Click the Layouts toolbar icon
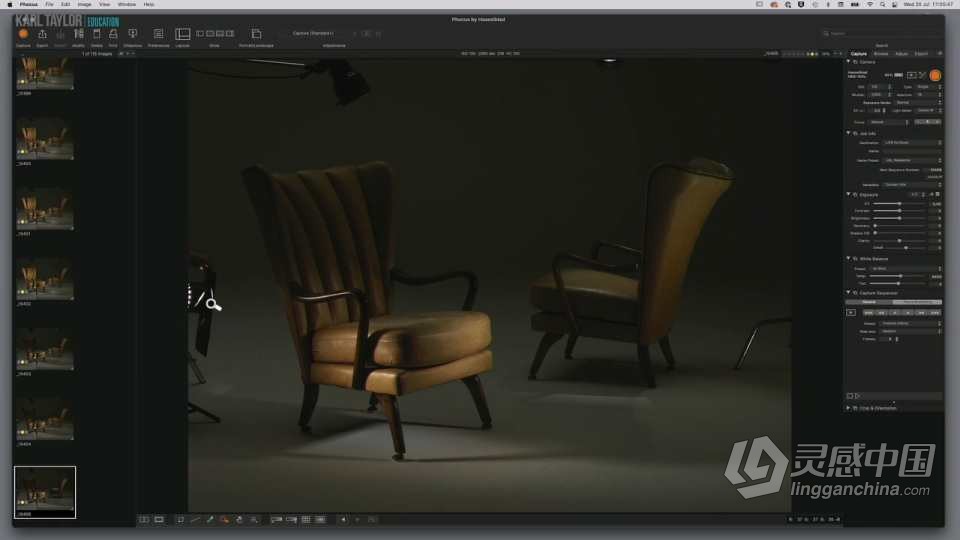The width and height of the screenshot is (960, 540). pos(182,34)
